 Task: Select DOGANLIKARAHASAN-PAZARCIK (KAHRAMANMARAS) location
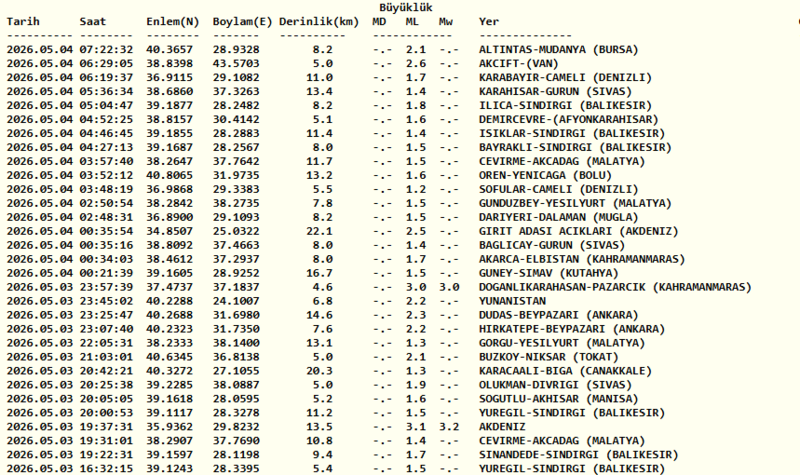pyautogui.click(x=615, y=287)
